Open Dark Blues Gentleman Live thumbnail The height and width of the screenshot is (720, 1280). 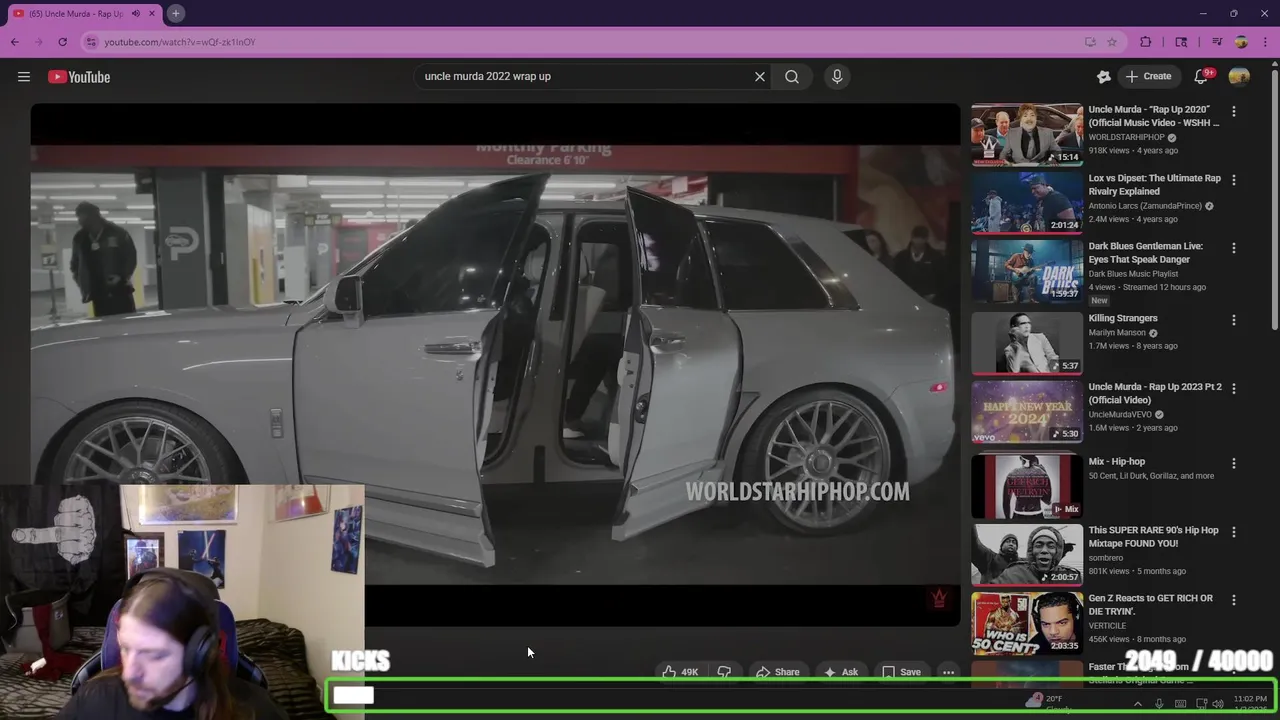point(1027,270)
